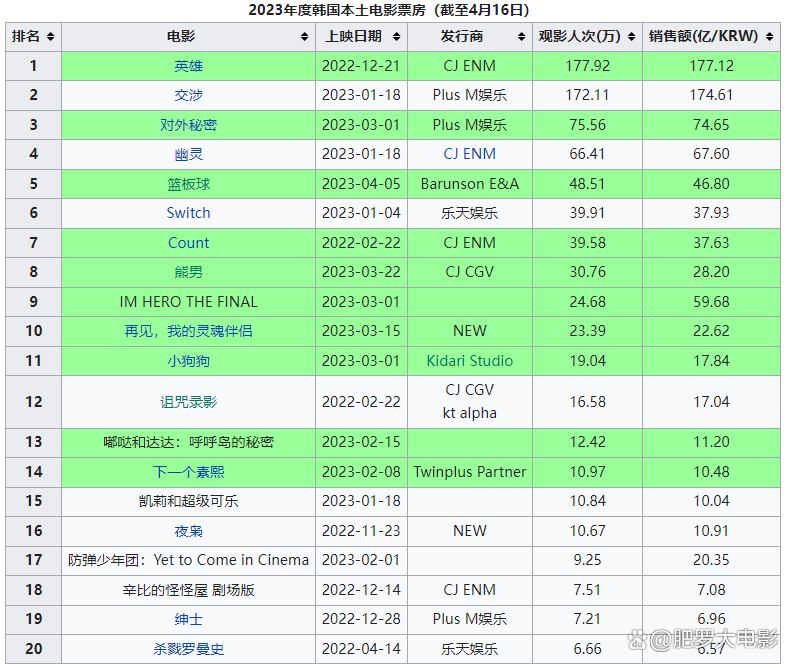Open the 交涉 movie link

pyautogui.click(x=188, y=95)
